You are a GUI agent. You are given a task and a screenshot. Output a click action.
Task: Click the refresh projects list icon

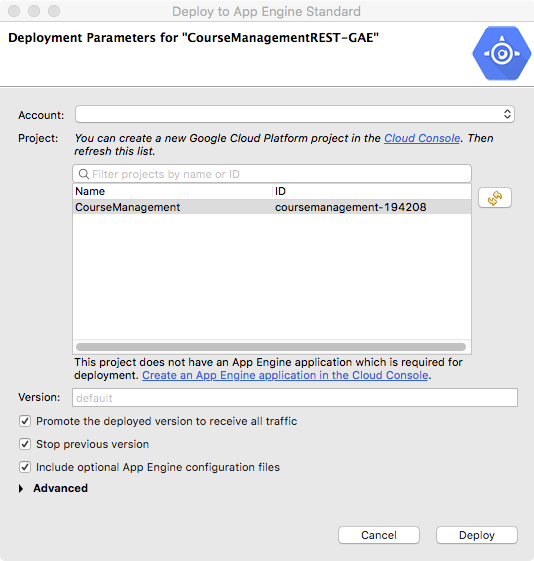pos(495,197)
